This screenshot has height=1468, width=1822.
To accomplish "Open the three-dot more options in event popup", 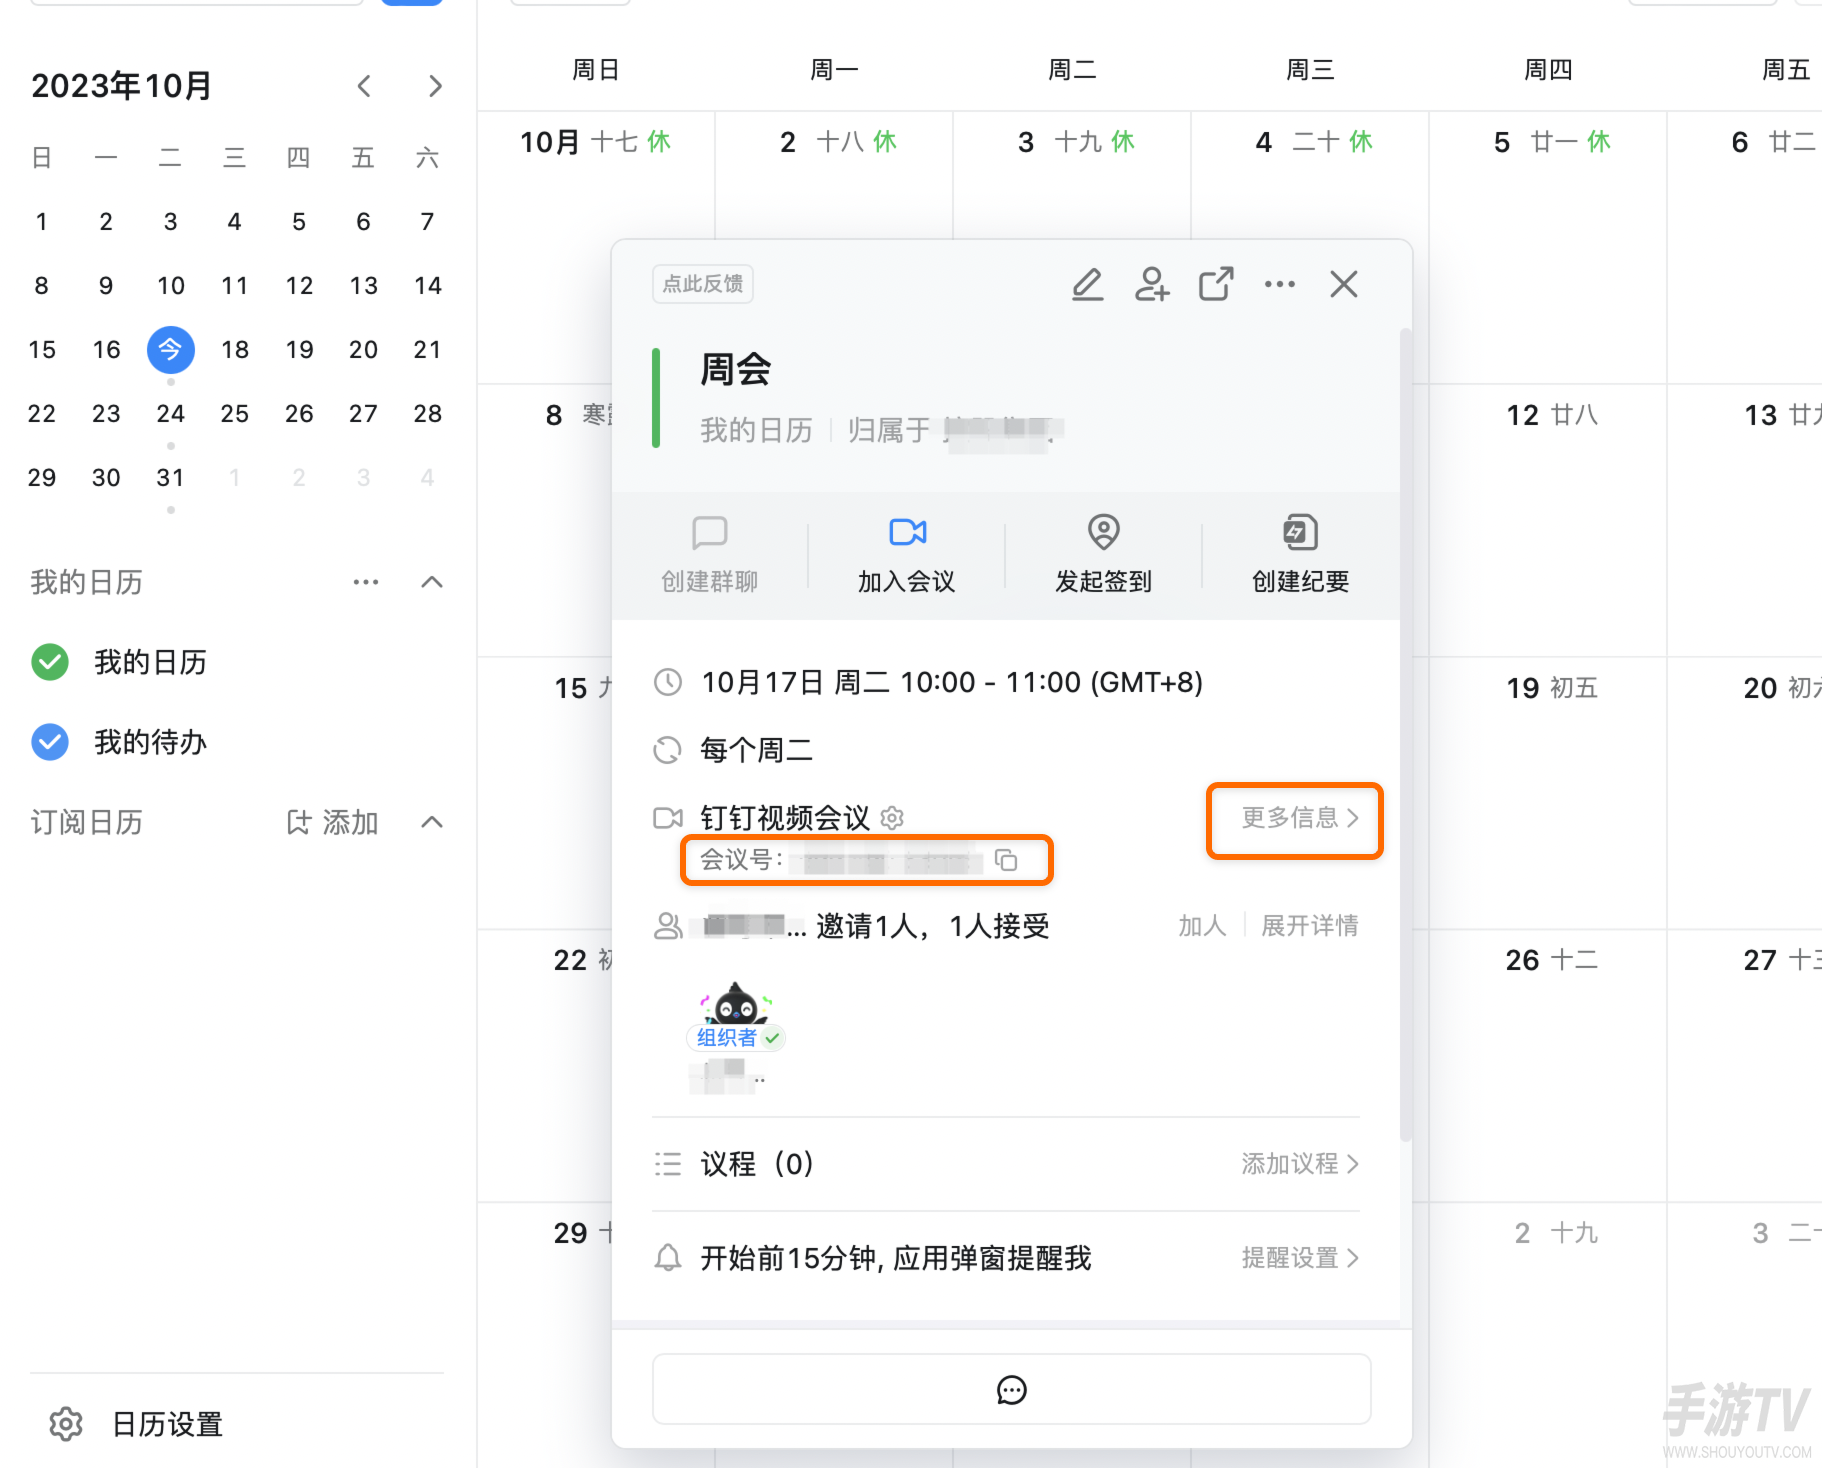I will tap(1280, 284).
